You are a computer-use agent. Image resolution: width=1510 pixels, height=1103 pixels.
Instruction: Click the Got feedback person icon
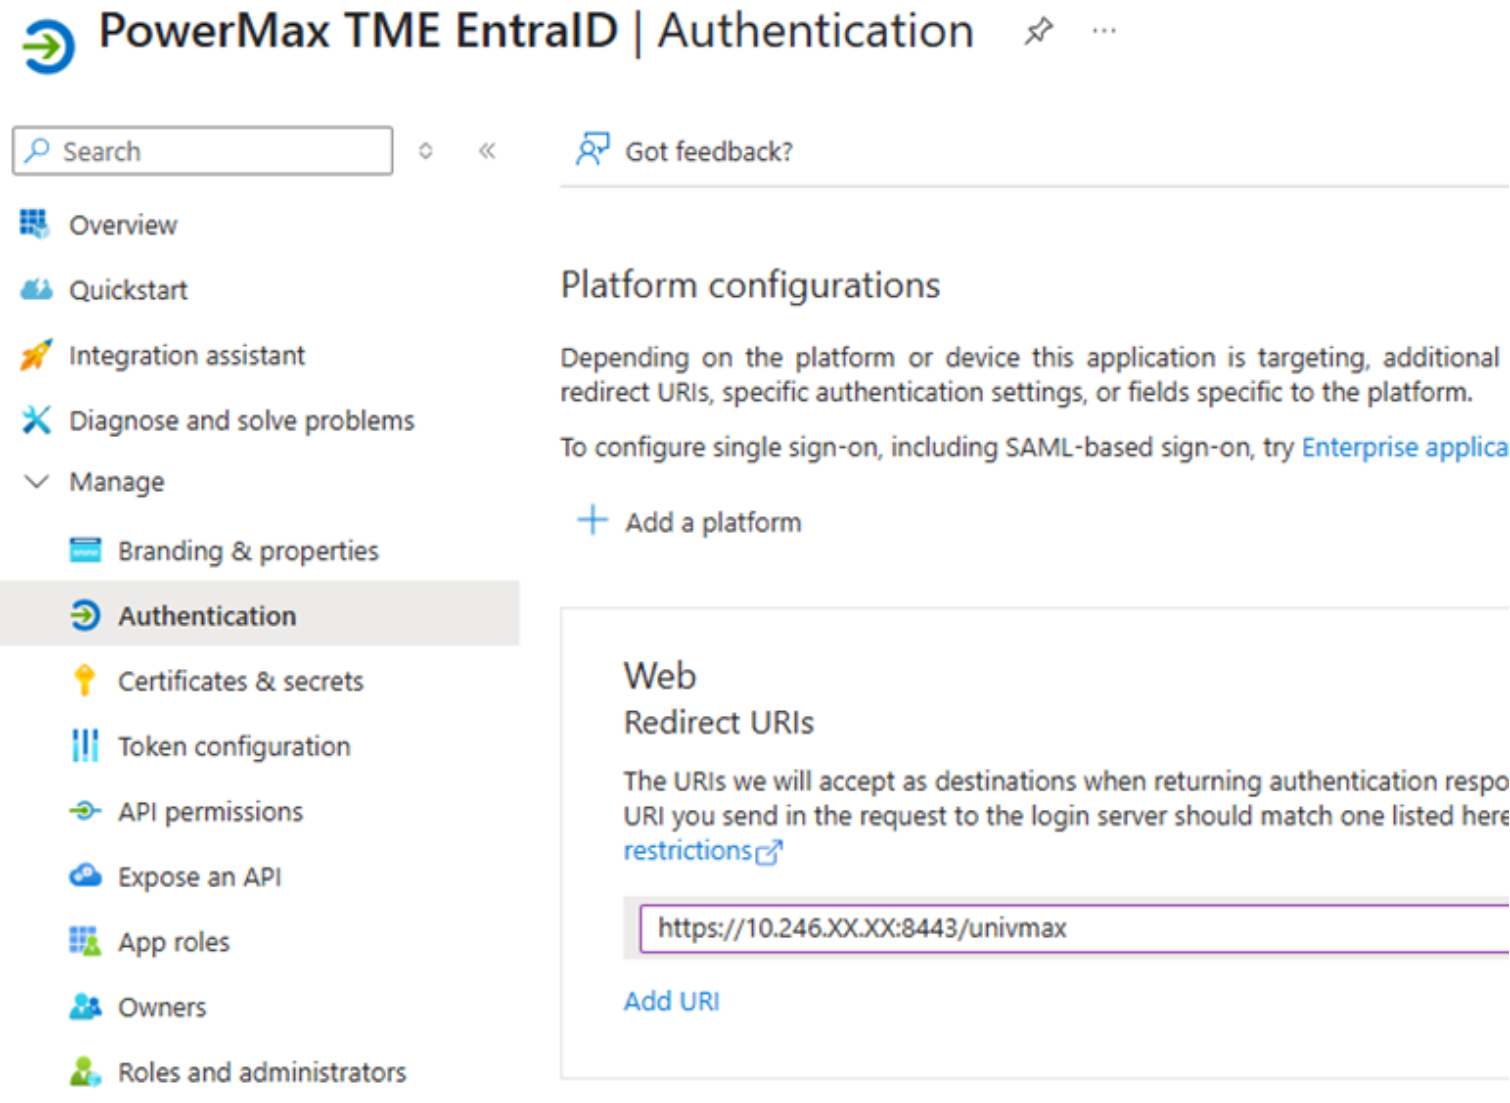(592, 150)
